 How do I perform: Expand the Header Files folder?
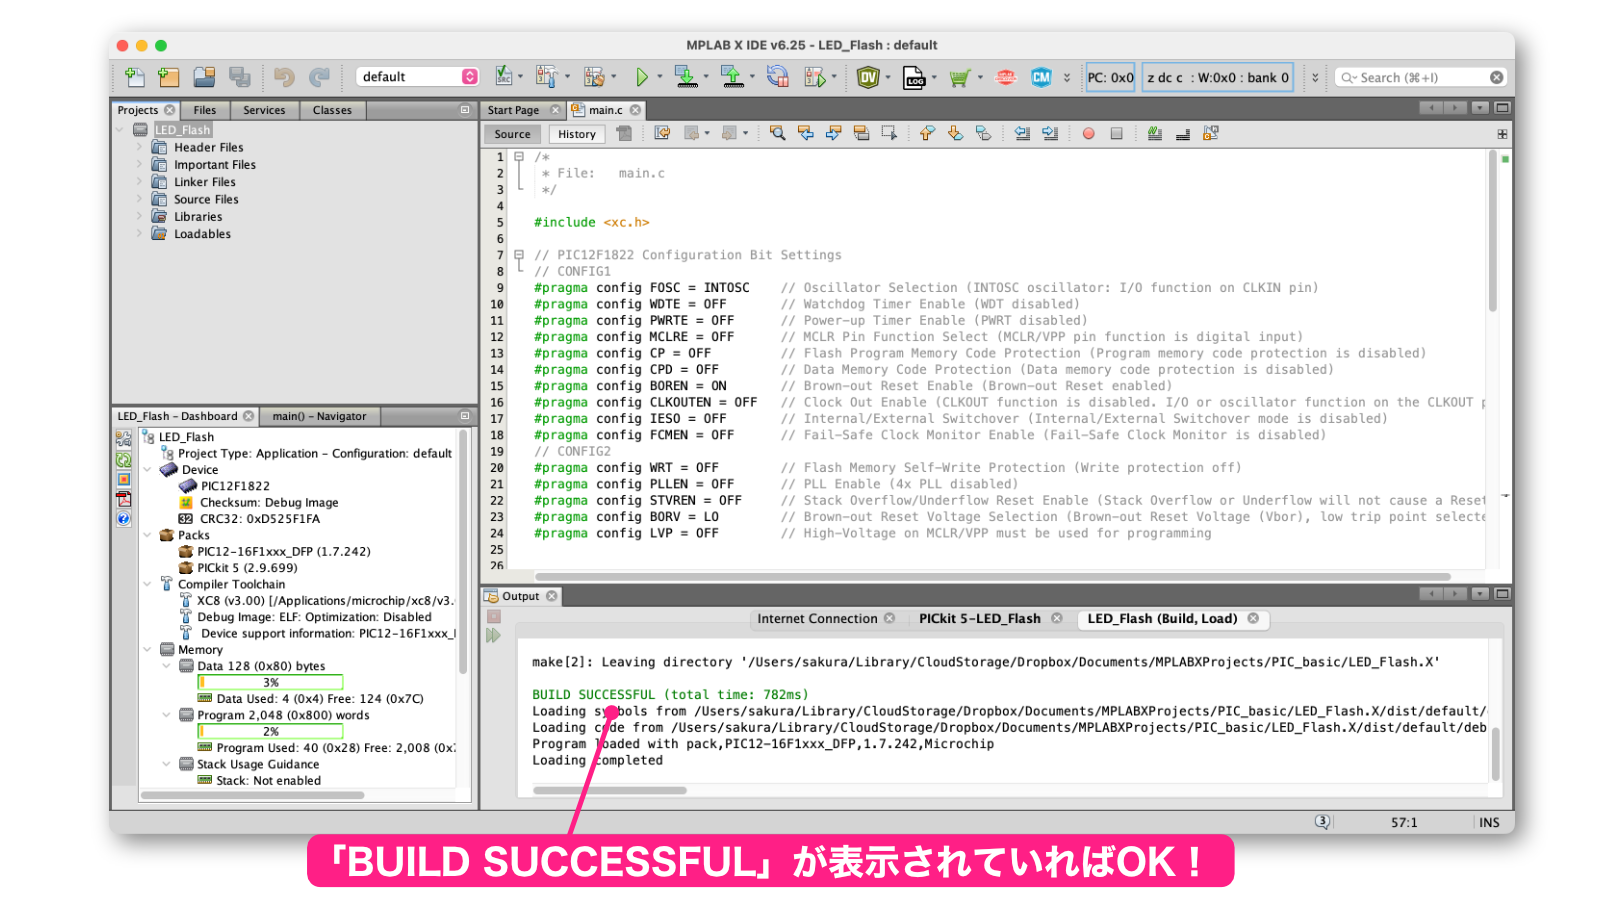coord(140,147)
